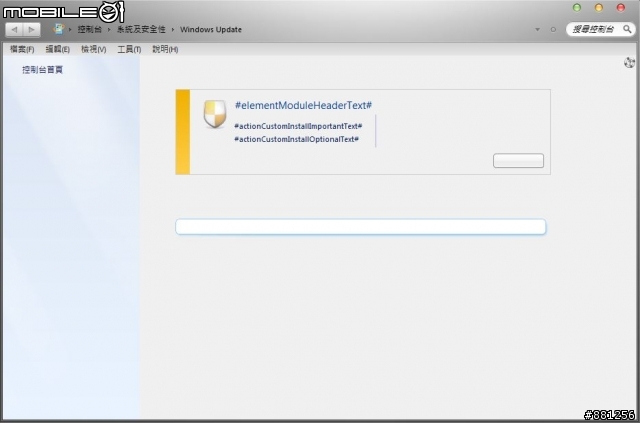Image resolution: width=640 pixels, height=423 pixels.
Task: Click the green window button
Action: click(x=577, y=8)
